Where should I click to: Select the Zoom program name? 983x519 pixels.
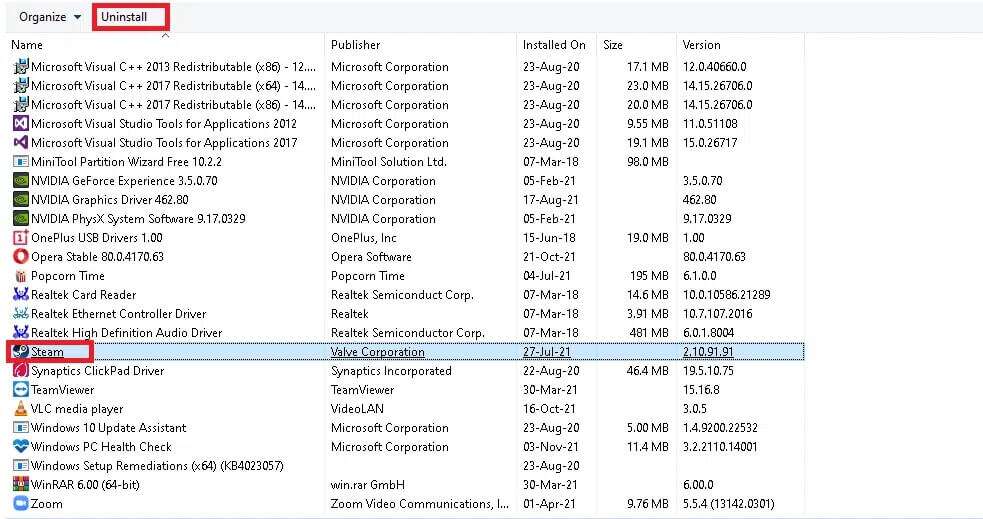tap(47, 504)
